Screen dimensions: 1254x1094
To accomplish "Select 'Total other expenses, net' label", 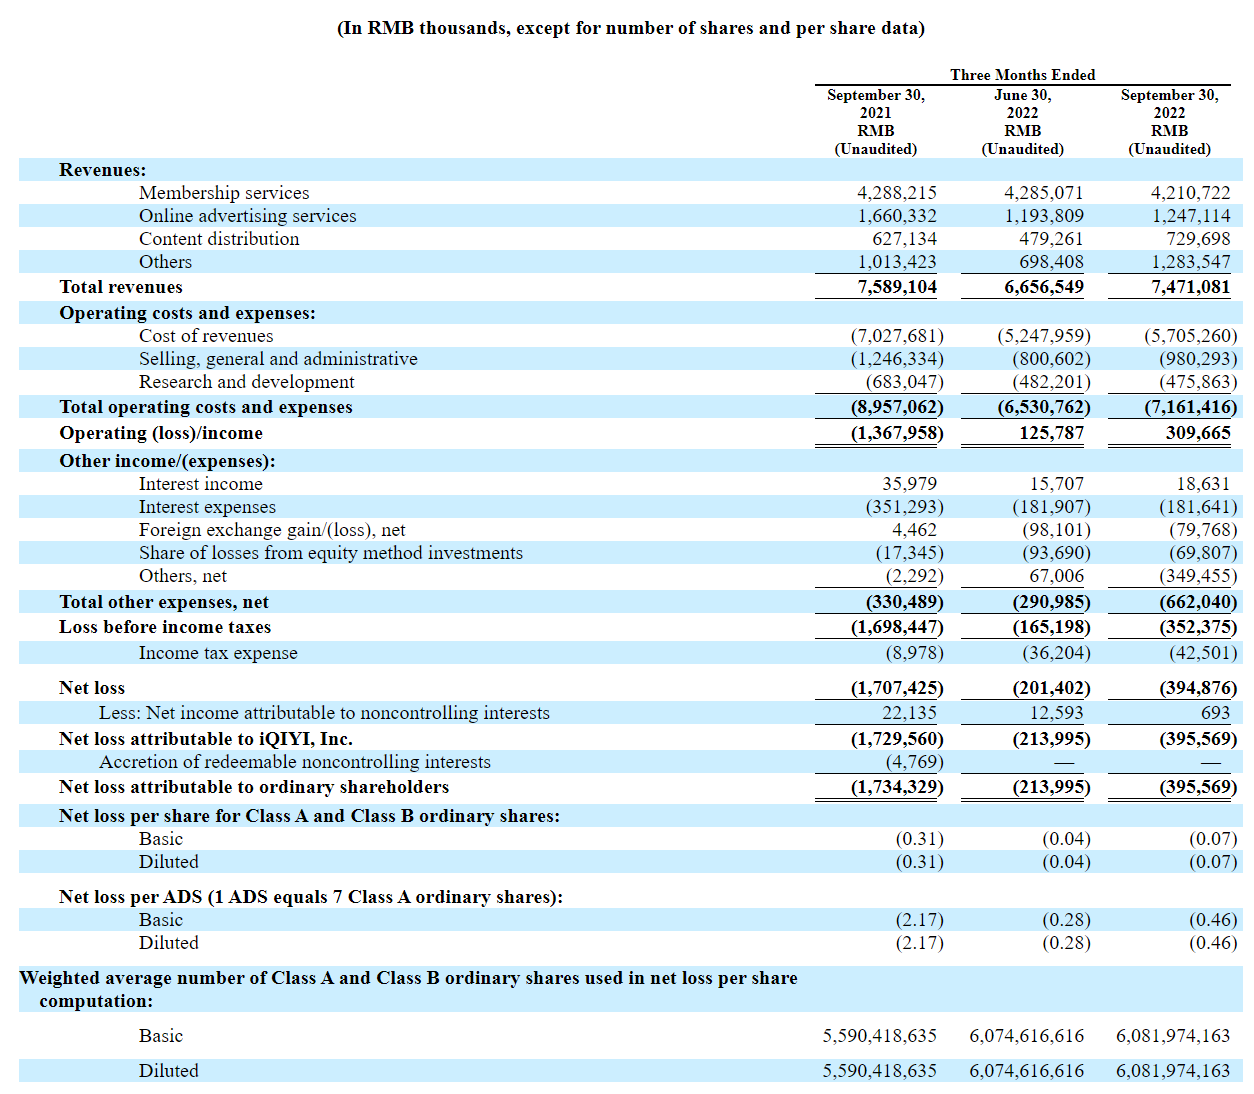I will [164, 602].
